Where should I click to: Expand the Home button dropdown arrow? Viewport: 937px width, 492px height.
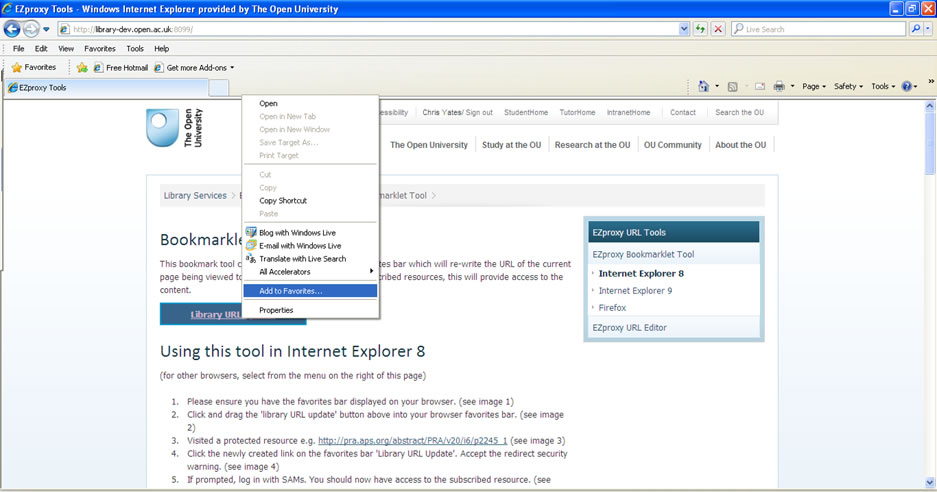tap(717, 86)
